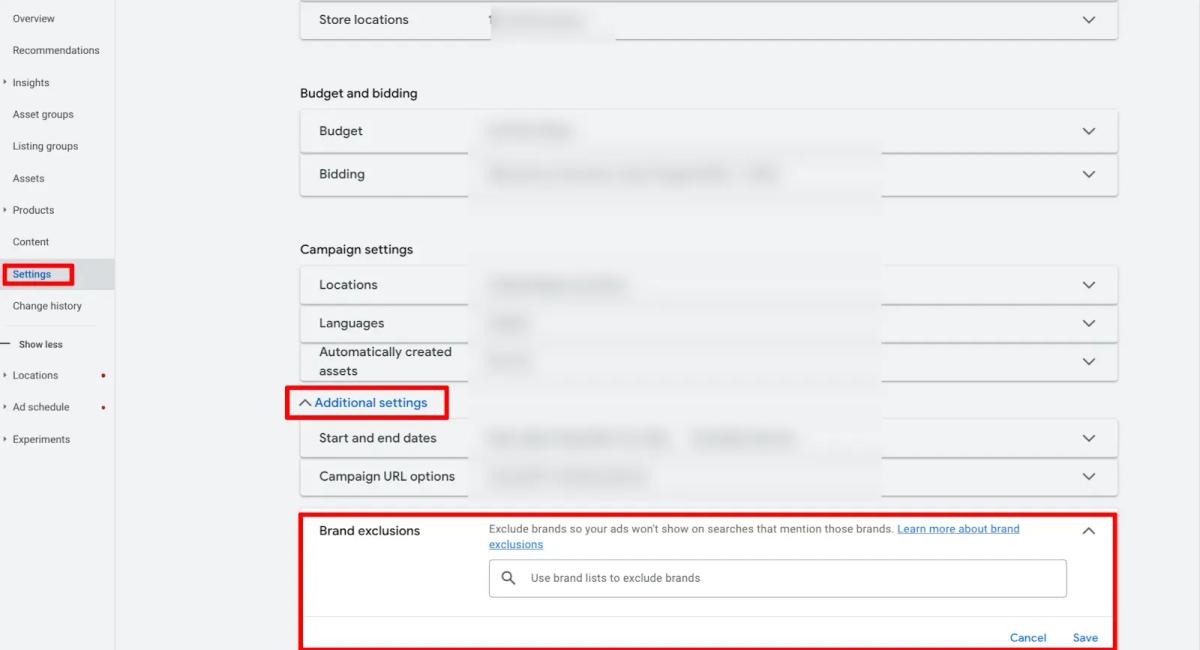1200x650 pixels.
Task: Open Recommendations in the sidebar
Action: [x=56, y=50]
